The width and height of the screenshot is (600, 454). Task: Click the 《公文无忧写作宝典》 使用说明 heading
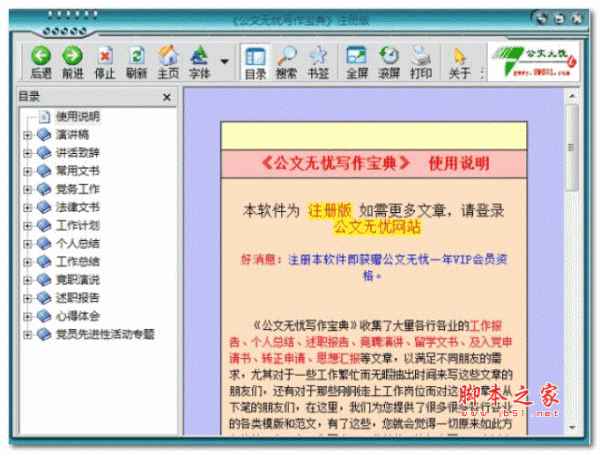[x=375, y=163]
